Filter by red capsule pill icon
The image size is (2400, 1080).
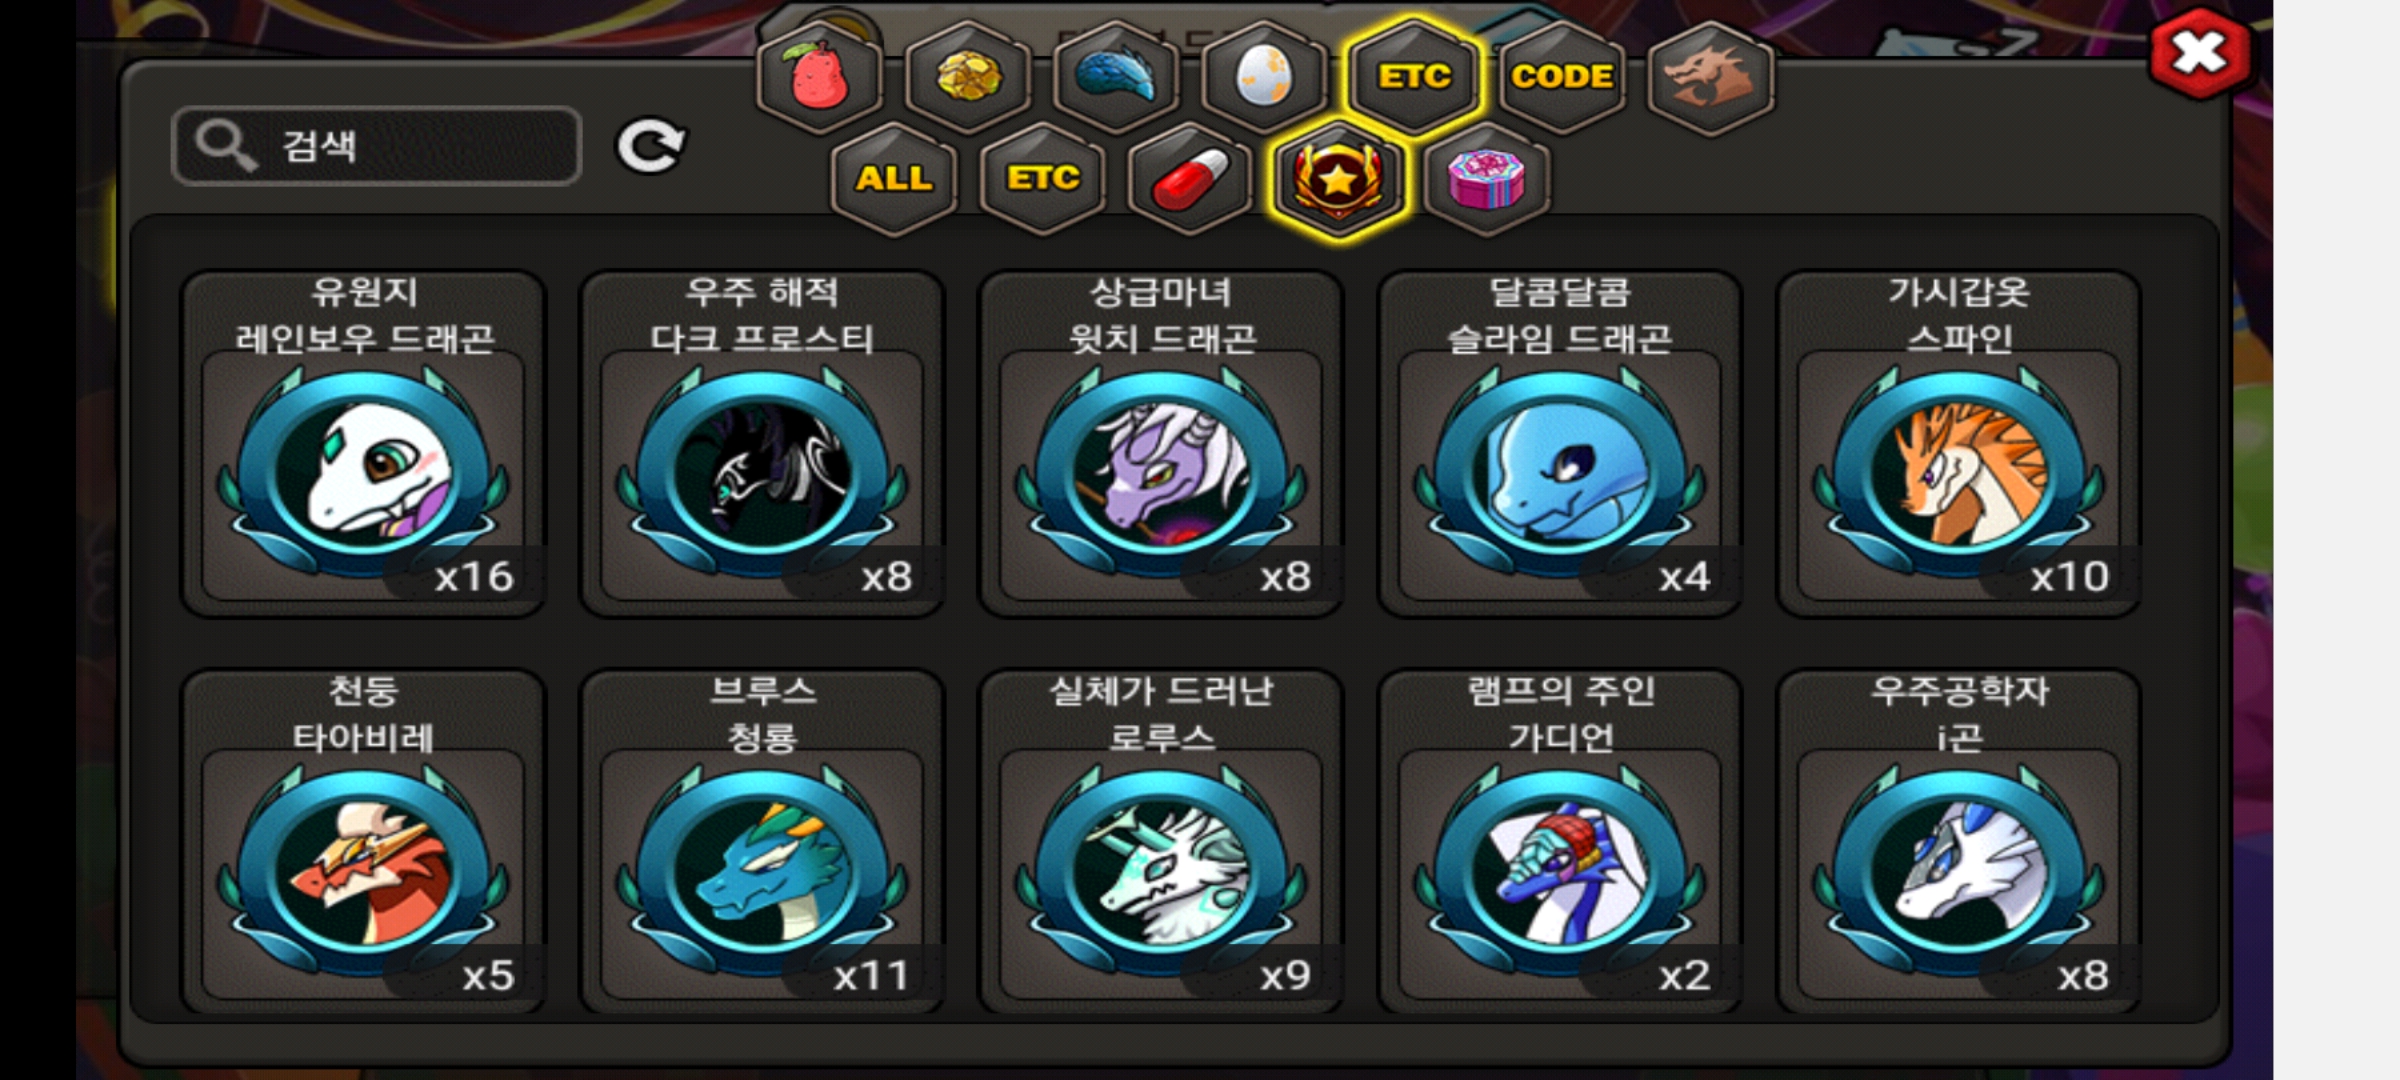pos(1190,179)
